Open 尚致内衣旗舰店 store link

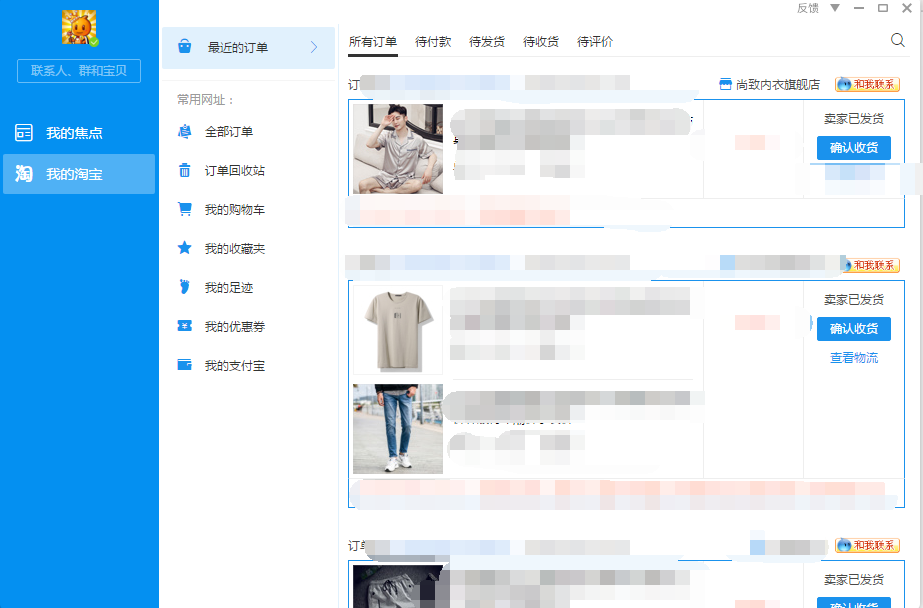pyautogui.click(x=778, y=85)
